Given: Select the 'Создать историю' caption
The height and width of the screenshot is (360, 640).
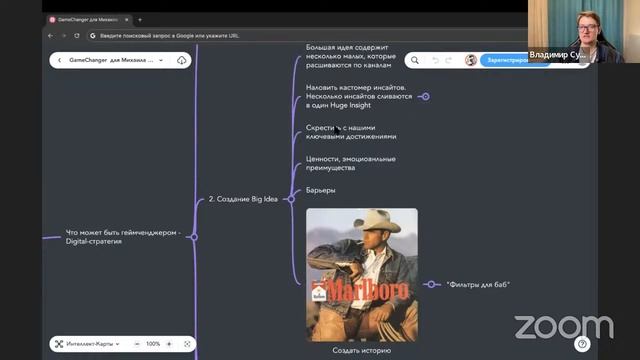Looking at the screenshot, I should click(362, 350).
